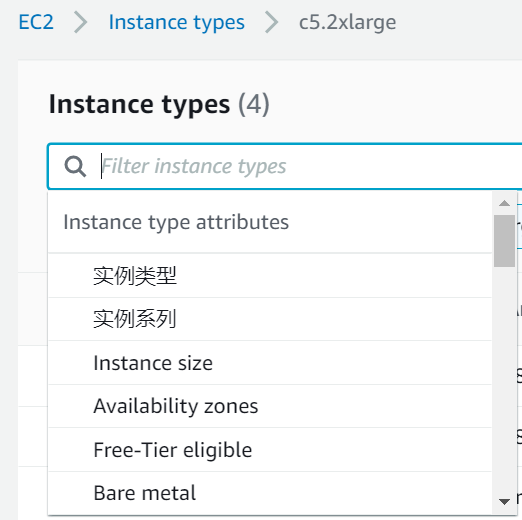Viewport: 522px width, 520px height.
Task: Click the dropdown scrollbar down arrow
Action: coord(504,501)
